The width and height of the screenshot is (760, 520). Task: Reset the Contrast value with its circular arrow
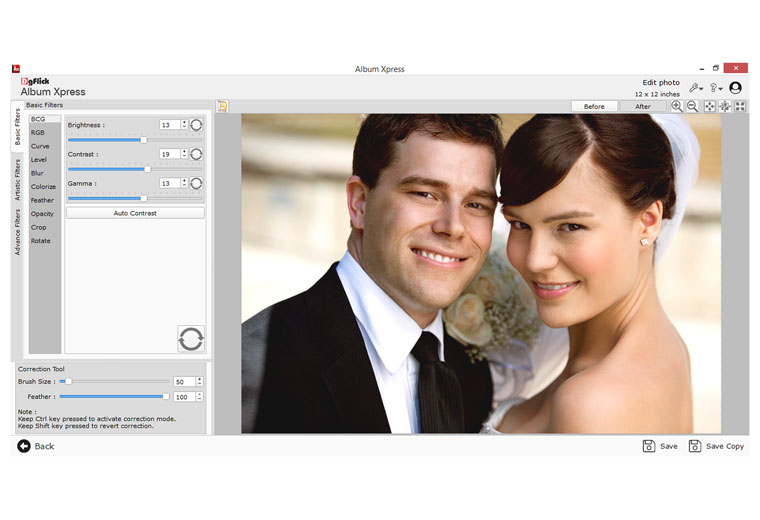(196, 154)
